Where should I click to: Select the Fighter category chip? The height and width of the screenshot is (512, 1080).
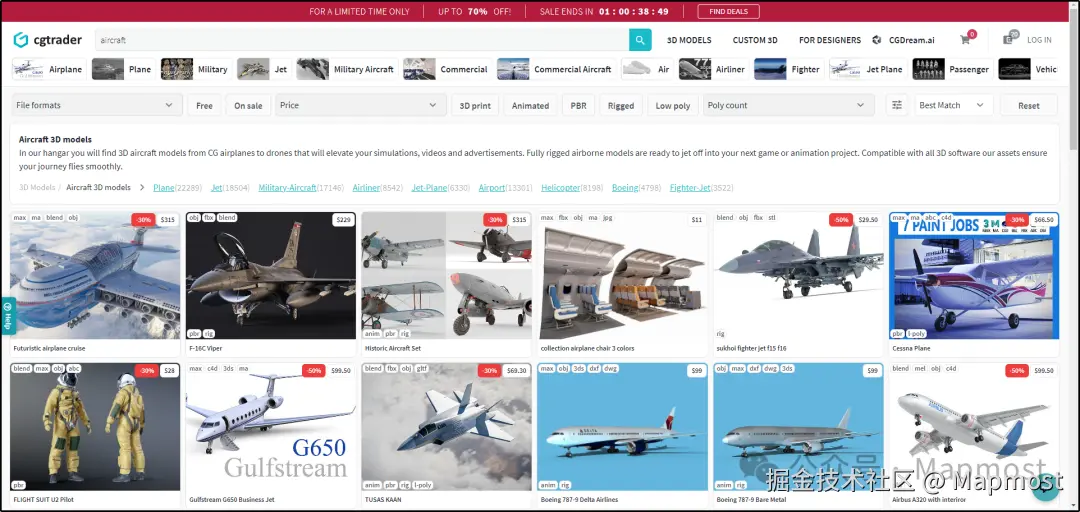(789, 69)
